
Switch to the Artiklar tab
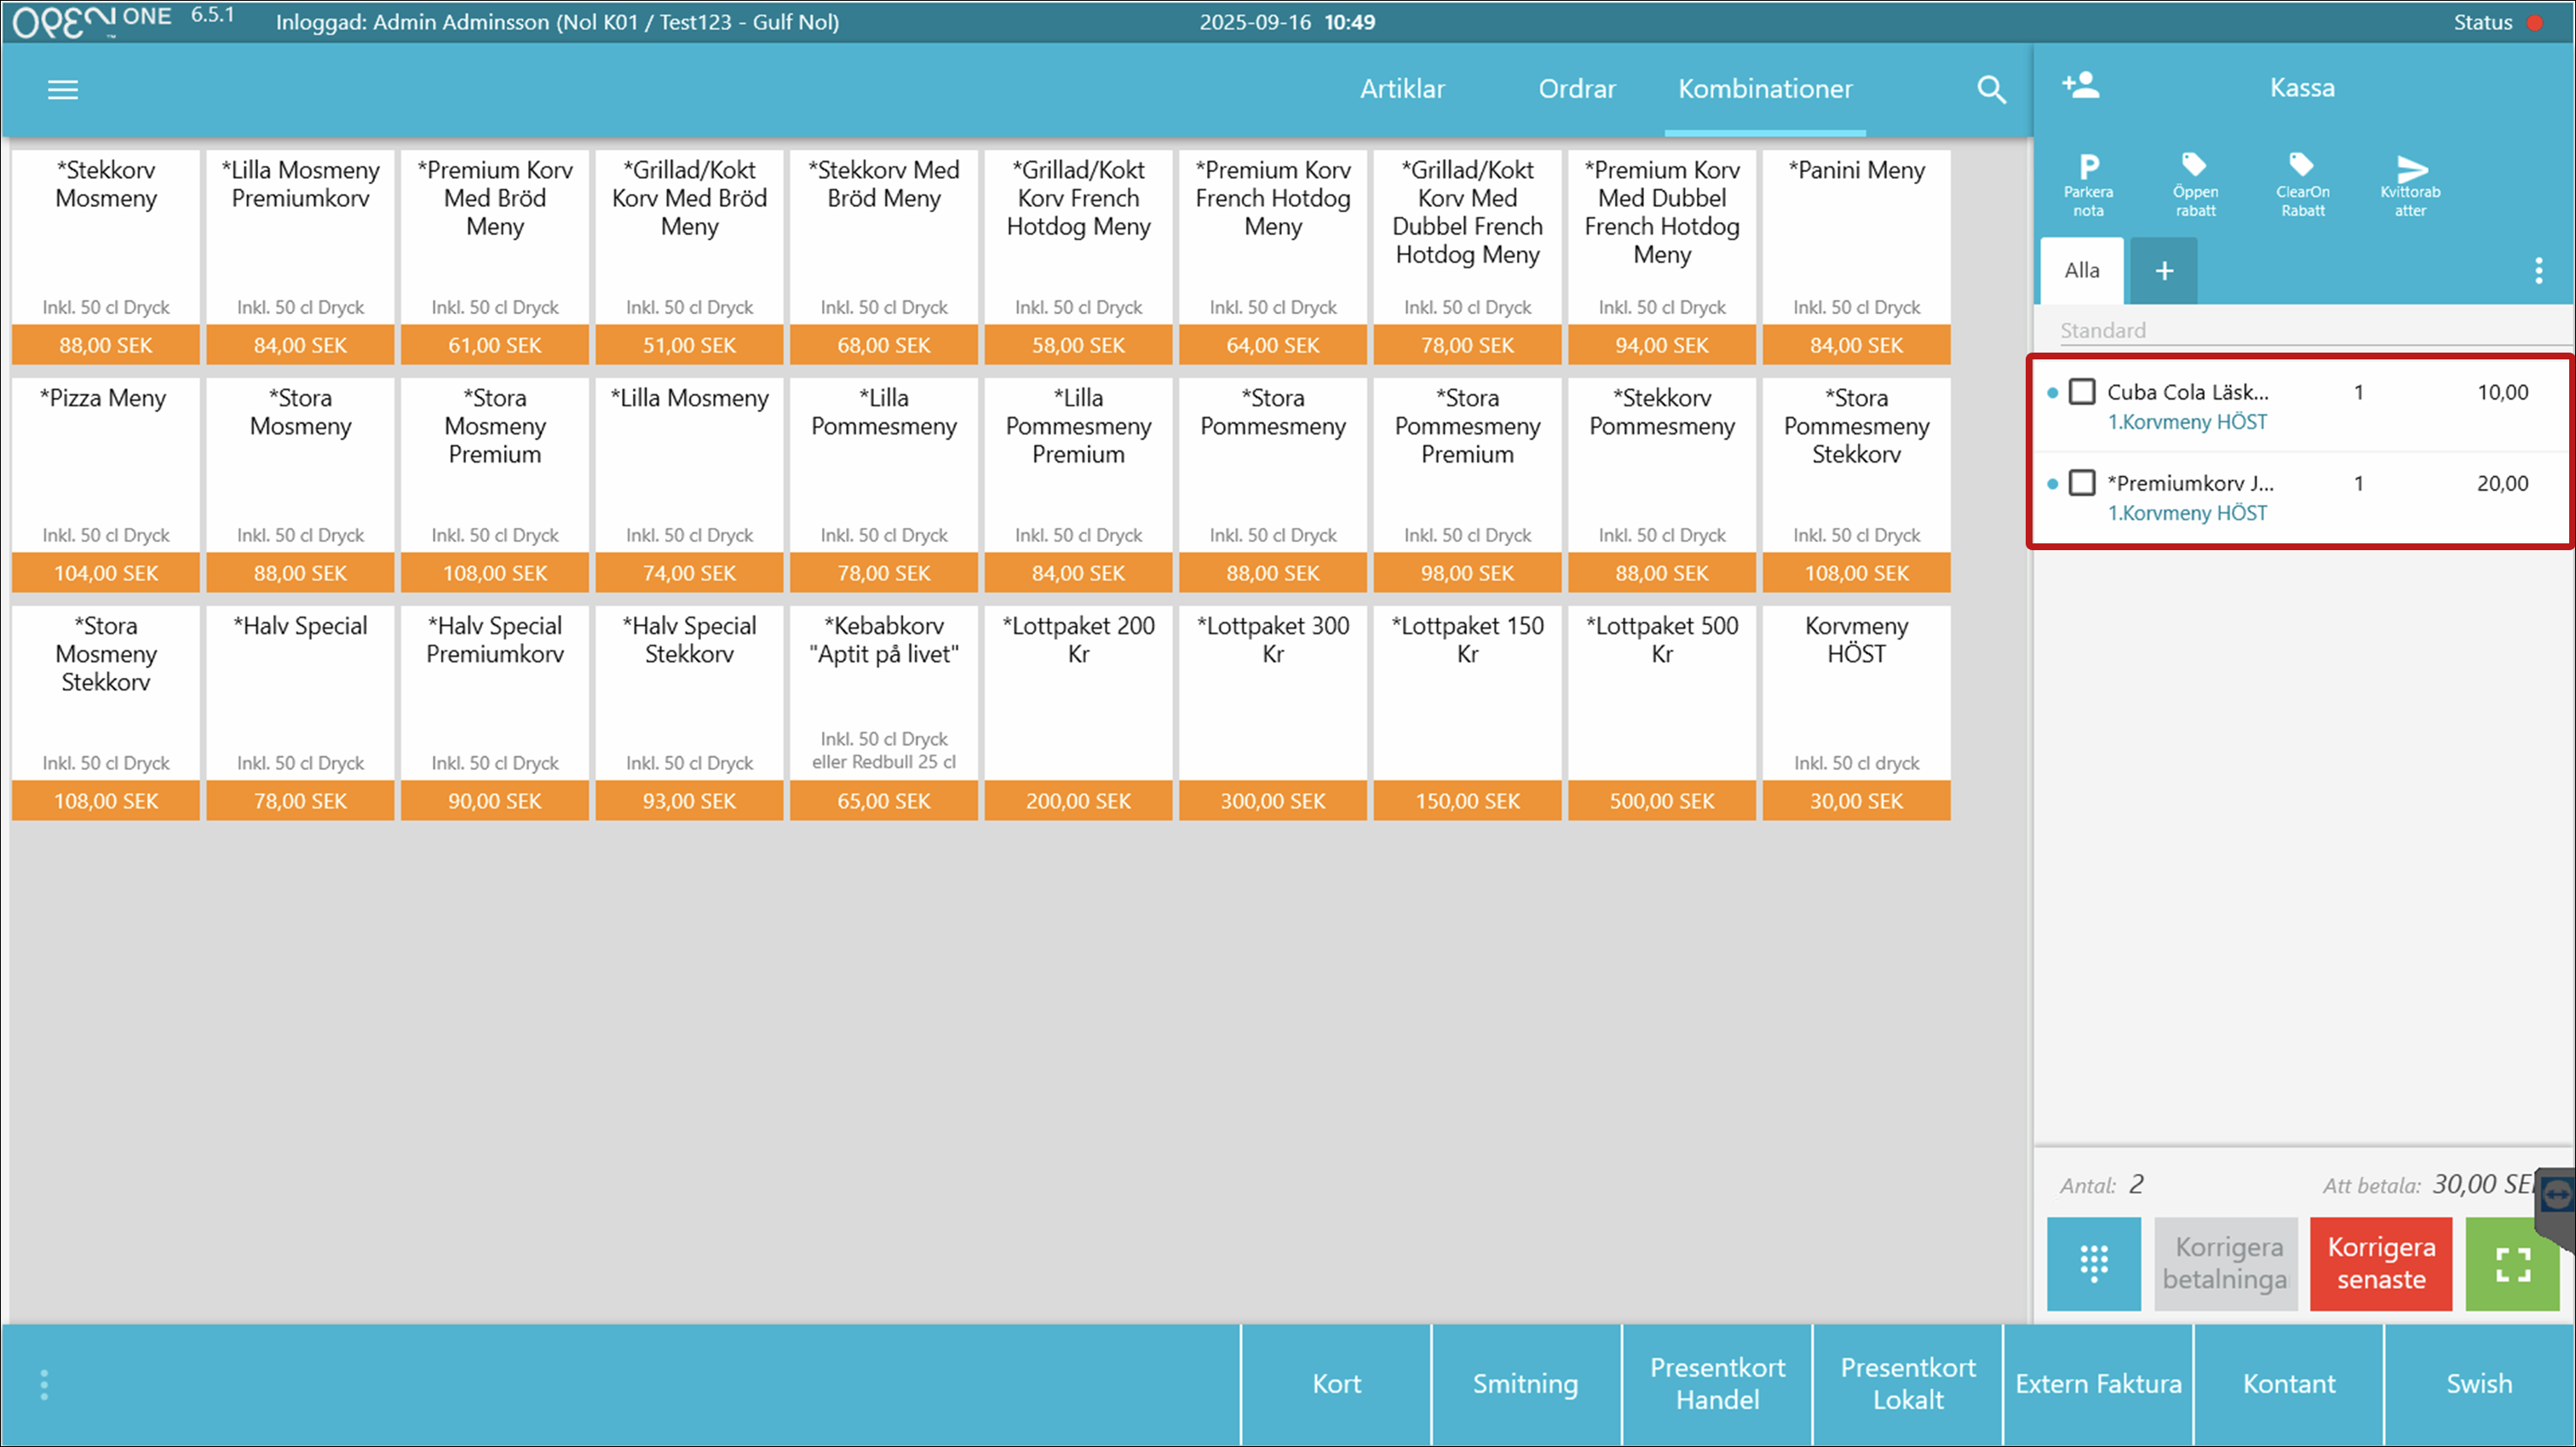pos(1402,89)
